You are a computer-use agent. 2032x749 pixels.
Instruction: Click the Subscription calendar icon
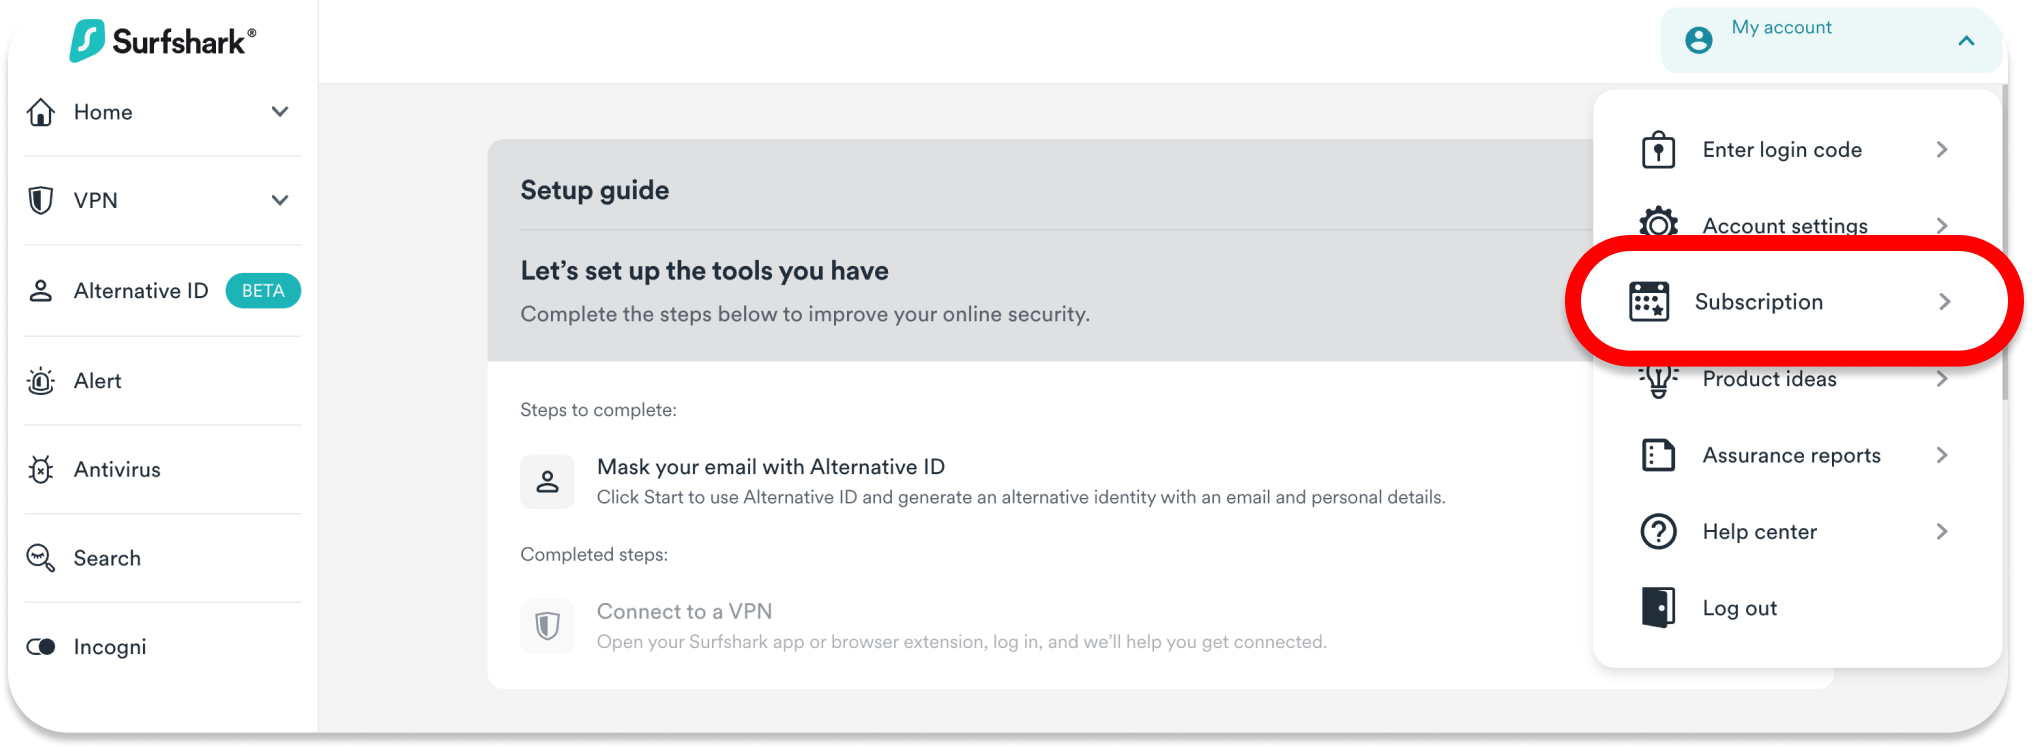coord(1649,302)
